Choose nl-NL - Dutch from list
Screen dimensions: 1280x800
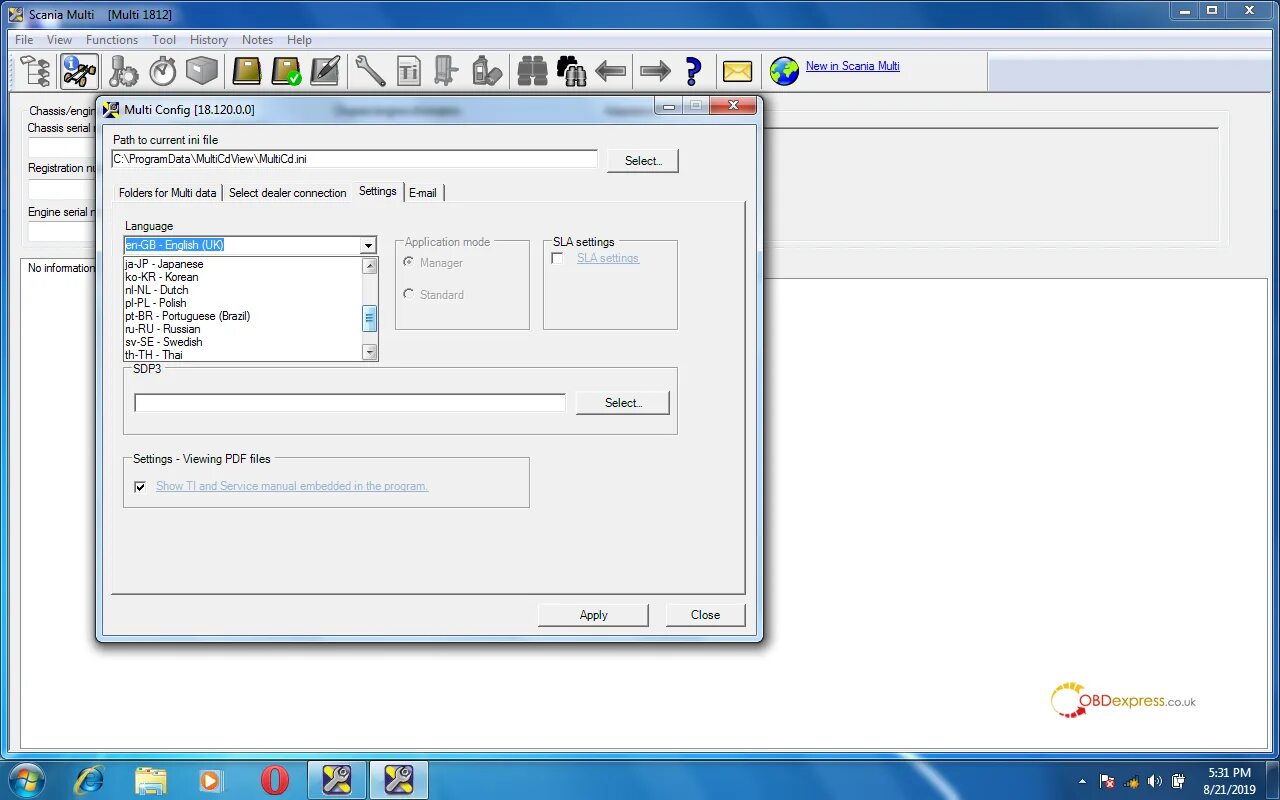(x=242, y=290)
